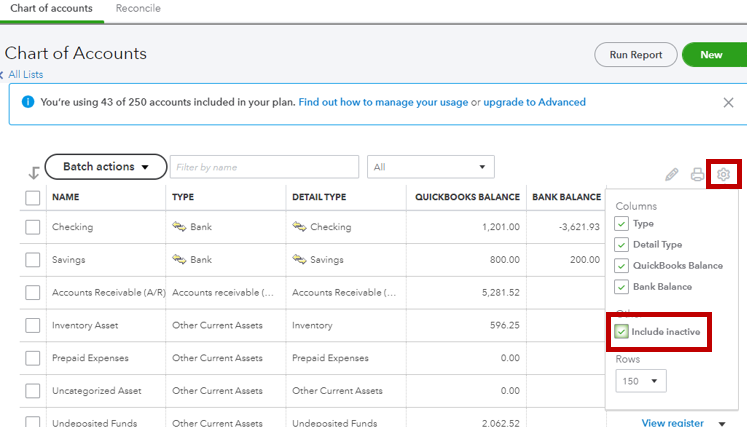Click the Uncategorized Asset account name
Screen dimensions: 747x427
click(x=97, y=391)
